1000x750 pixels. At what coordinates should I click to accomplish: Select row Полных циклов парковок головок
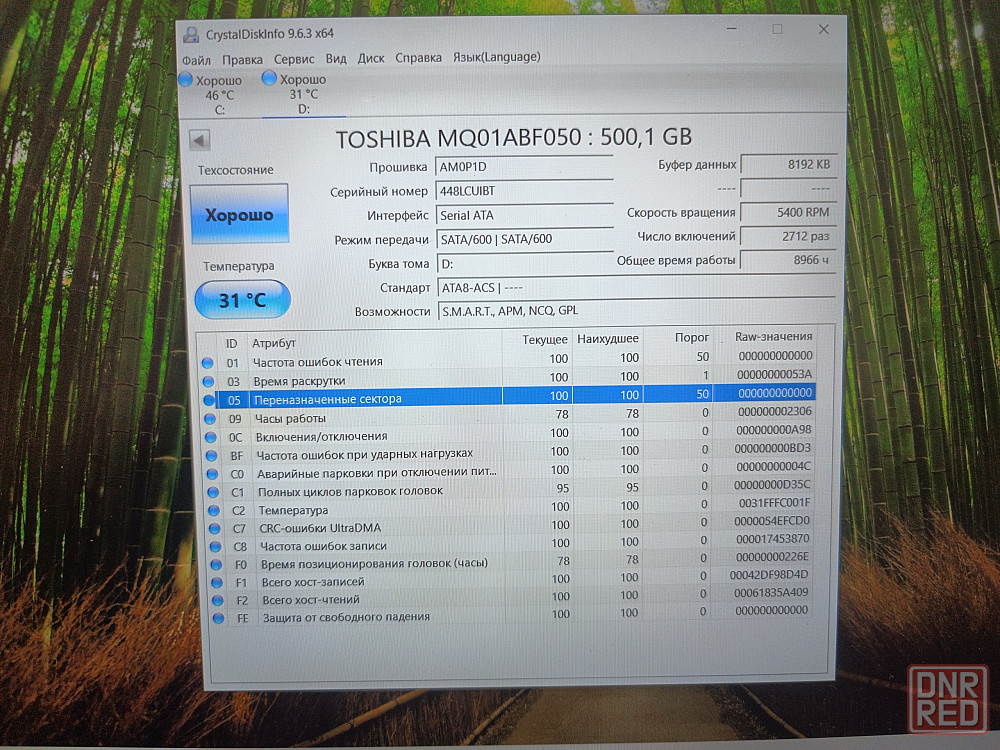point(512,489)
